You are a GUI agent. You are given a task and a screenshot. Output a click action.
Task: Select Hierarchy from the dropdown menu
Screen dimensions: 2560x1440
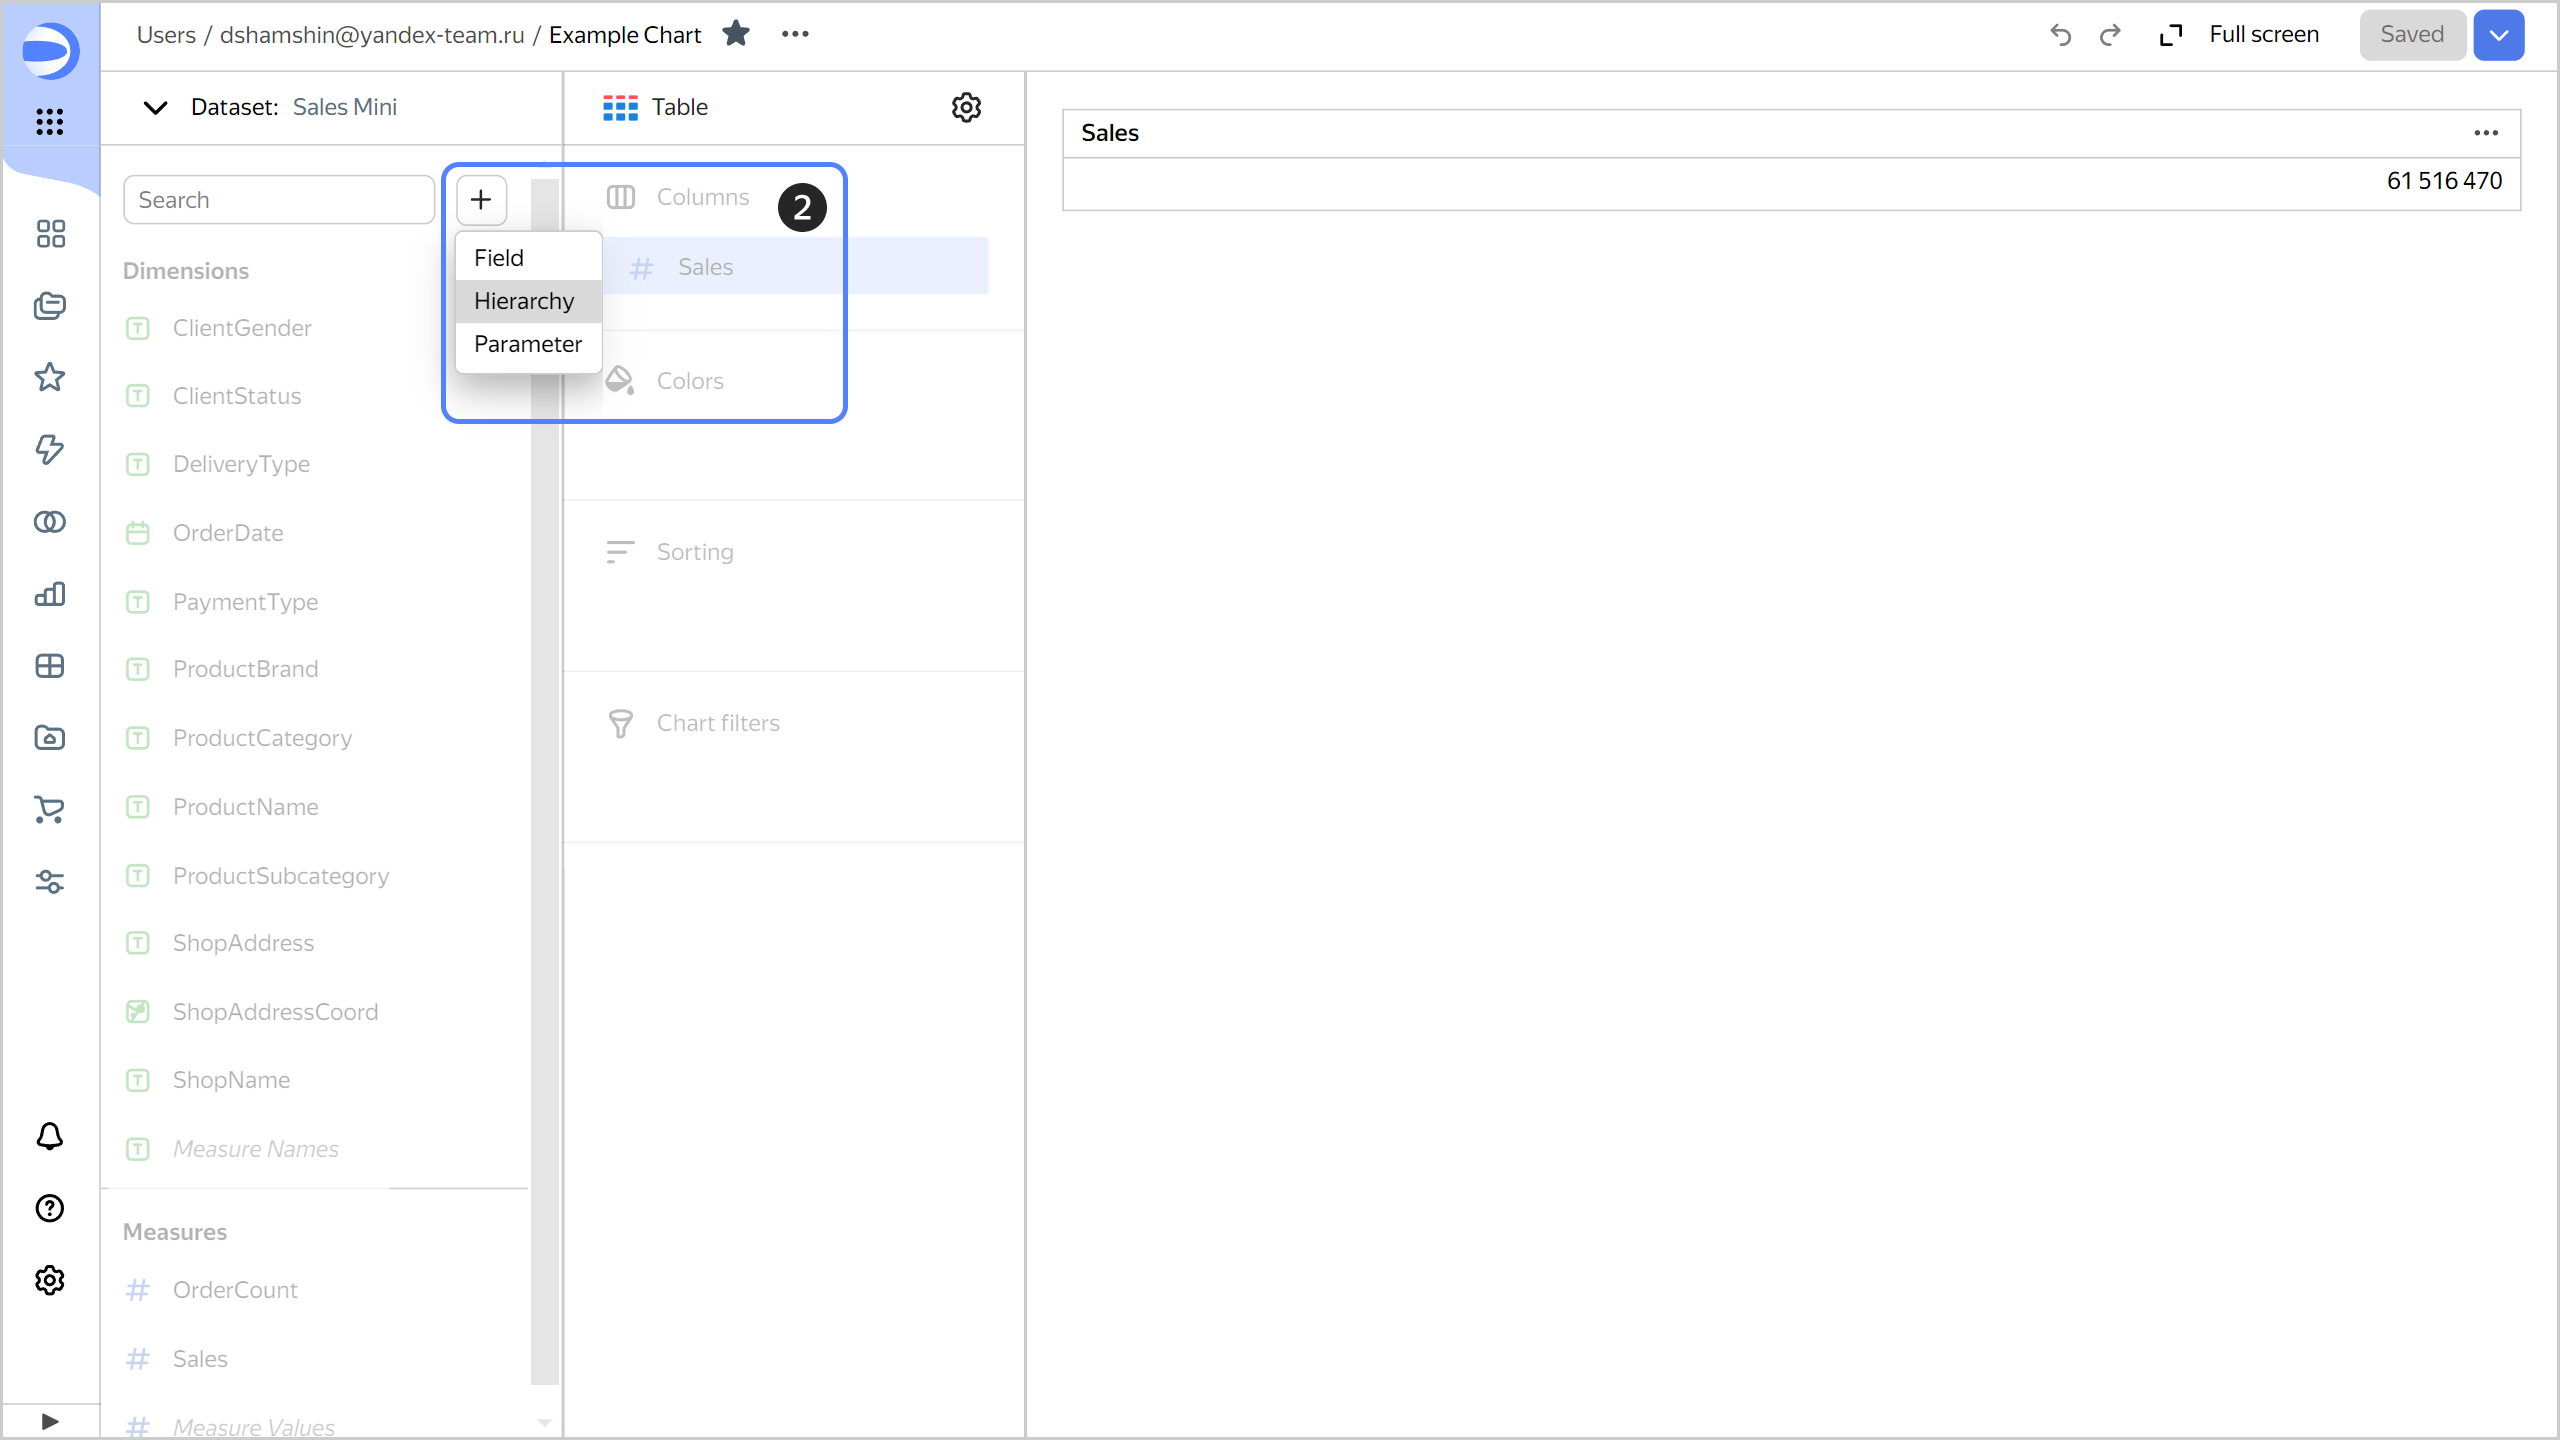point(524,301)
